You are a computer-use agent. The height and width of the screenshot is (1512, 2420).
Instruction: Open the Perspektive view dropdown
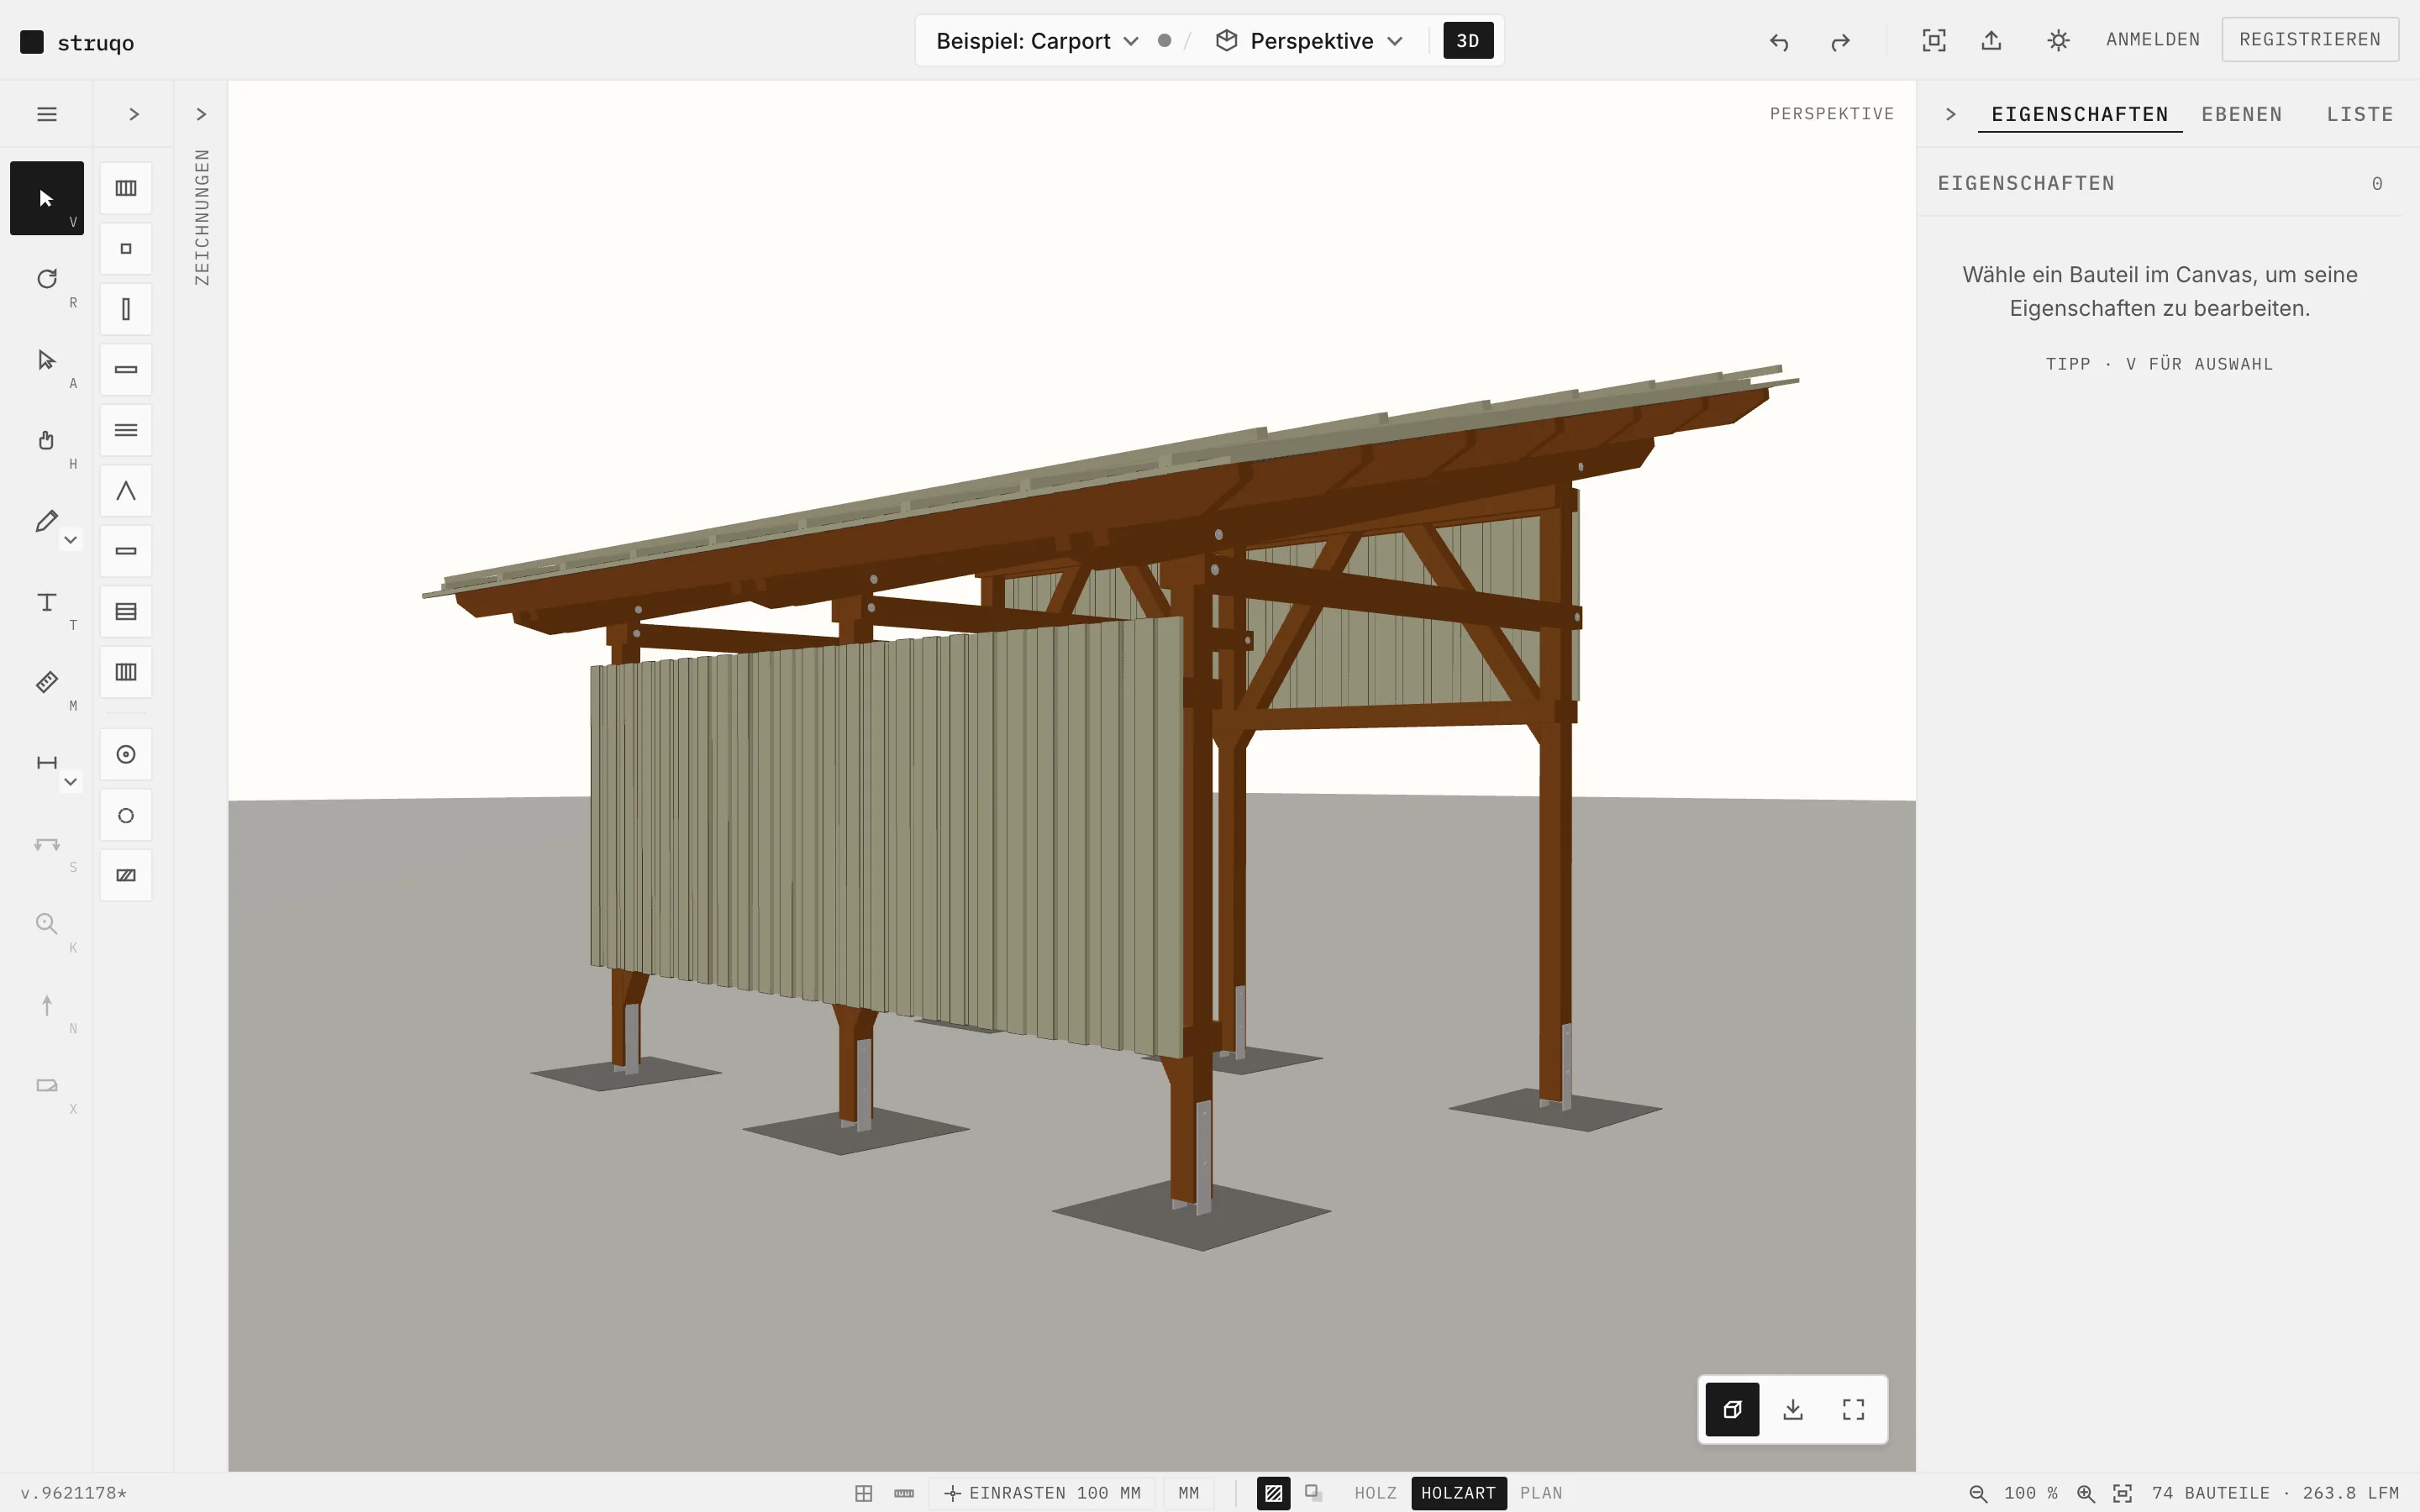(x=1310, y=41)
